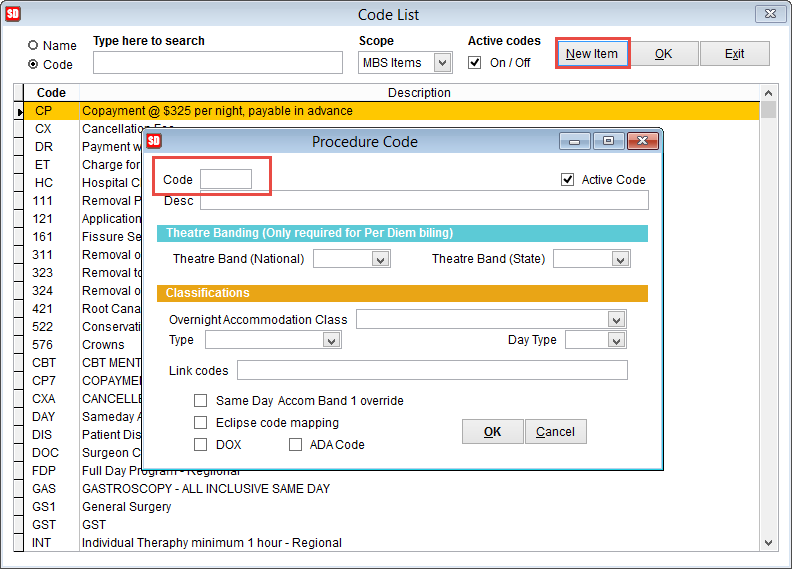The image size is (792, 569).
Task: Uncheck the Active Code checkbox
Action: tap(567, 180)
